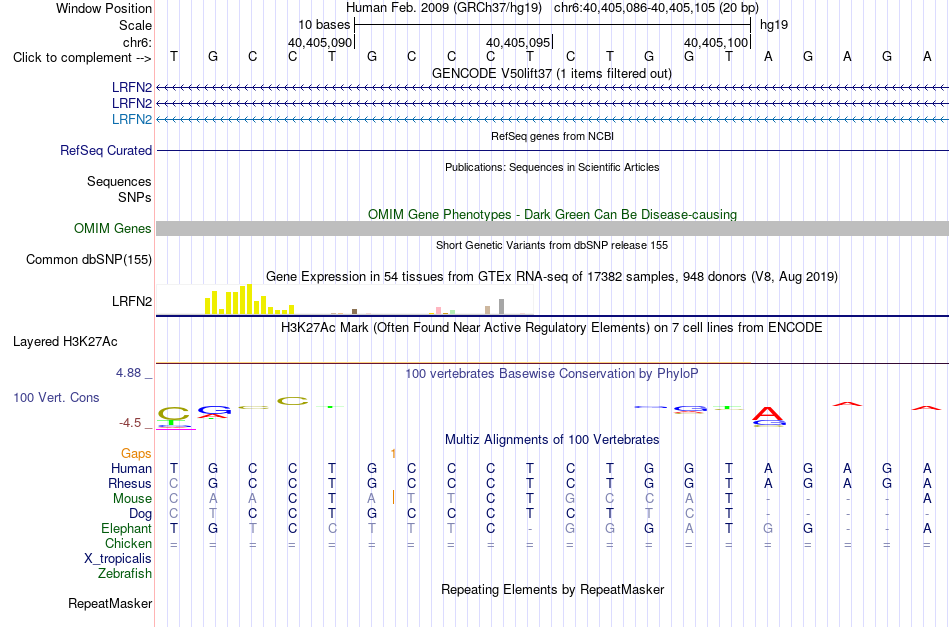Image resolution: width=950 pixels, height=627 pixels.
Task: Click the 4.88 PhyloP upper scale value
Action: [129, 373]
